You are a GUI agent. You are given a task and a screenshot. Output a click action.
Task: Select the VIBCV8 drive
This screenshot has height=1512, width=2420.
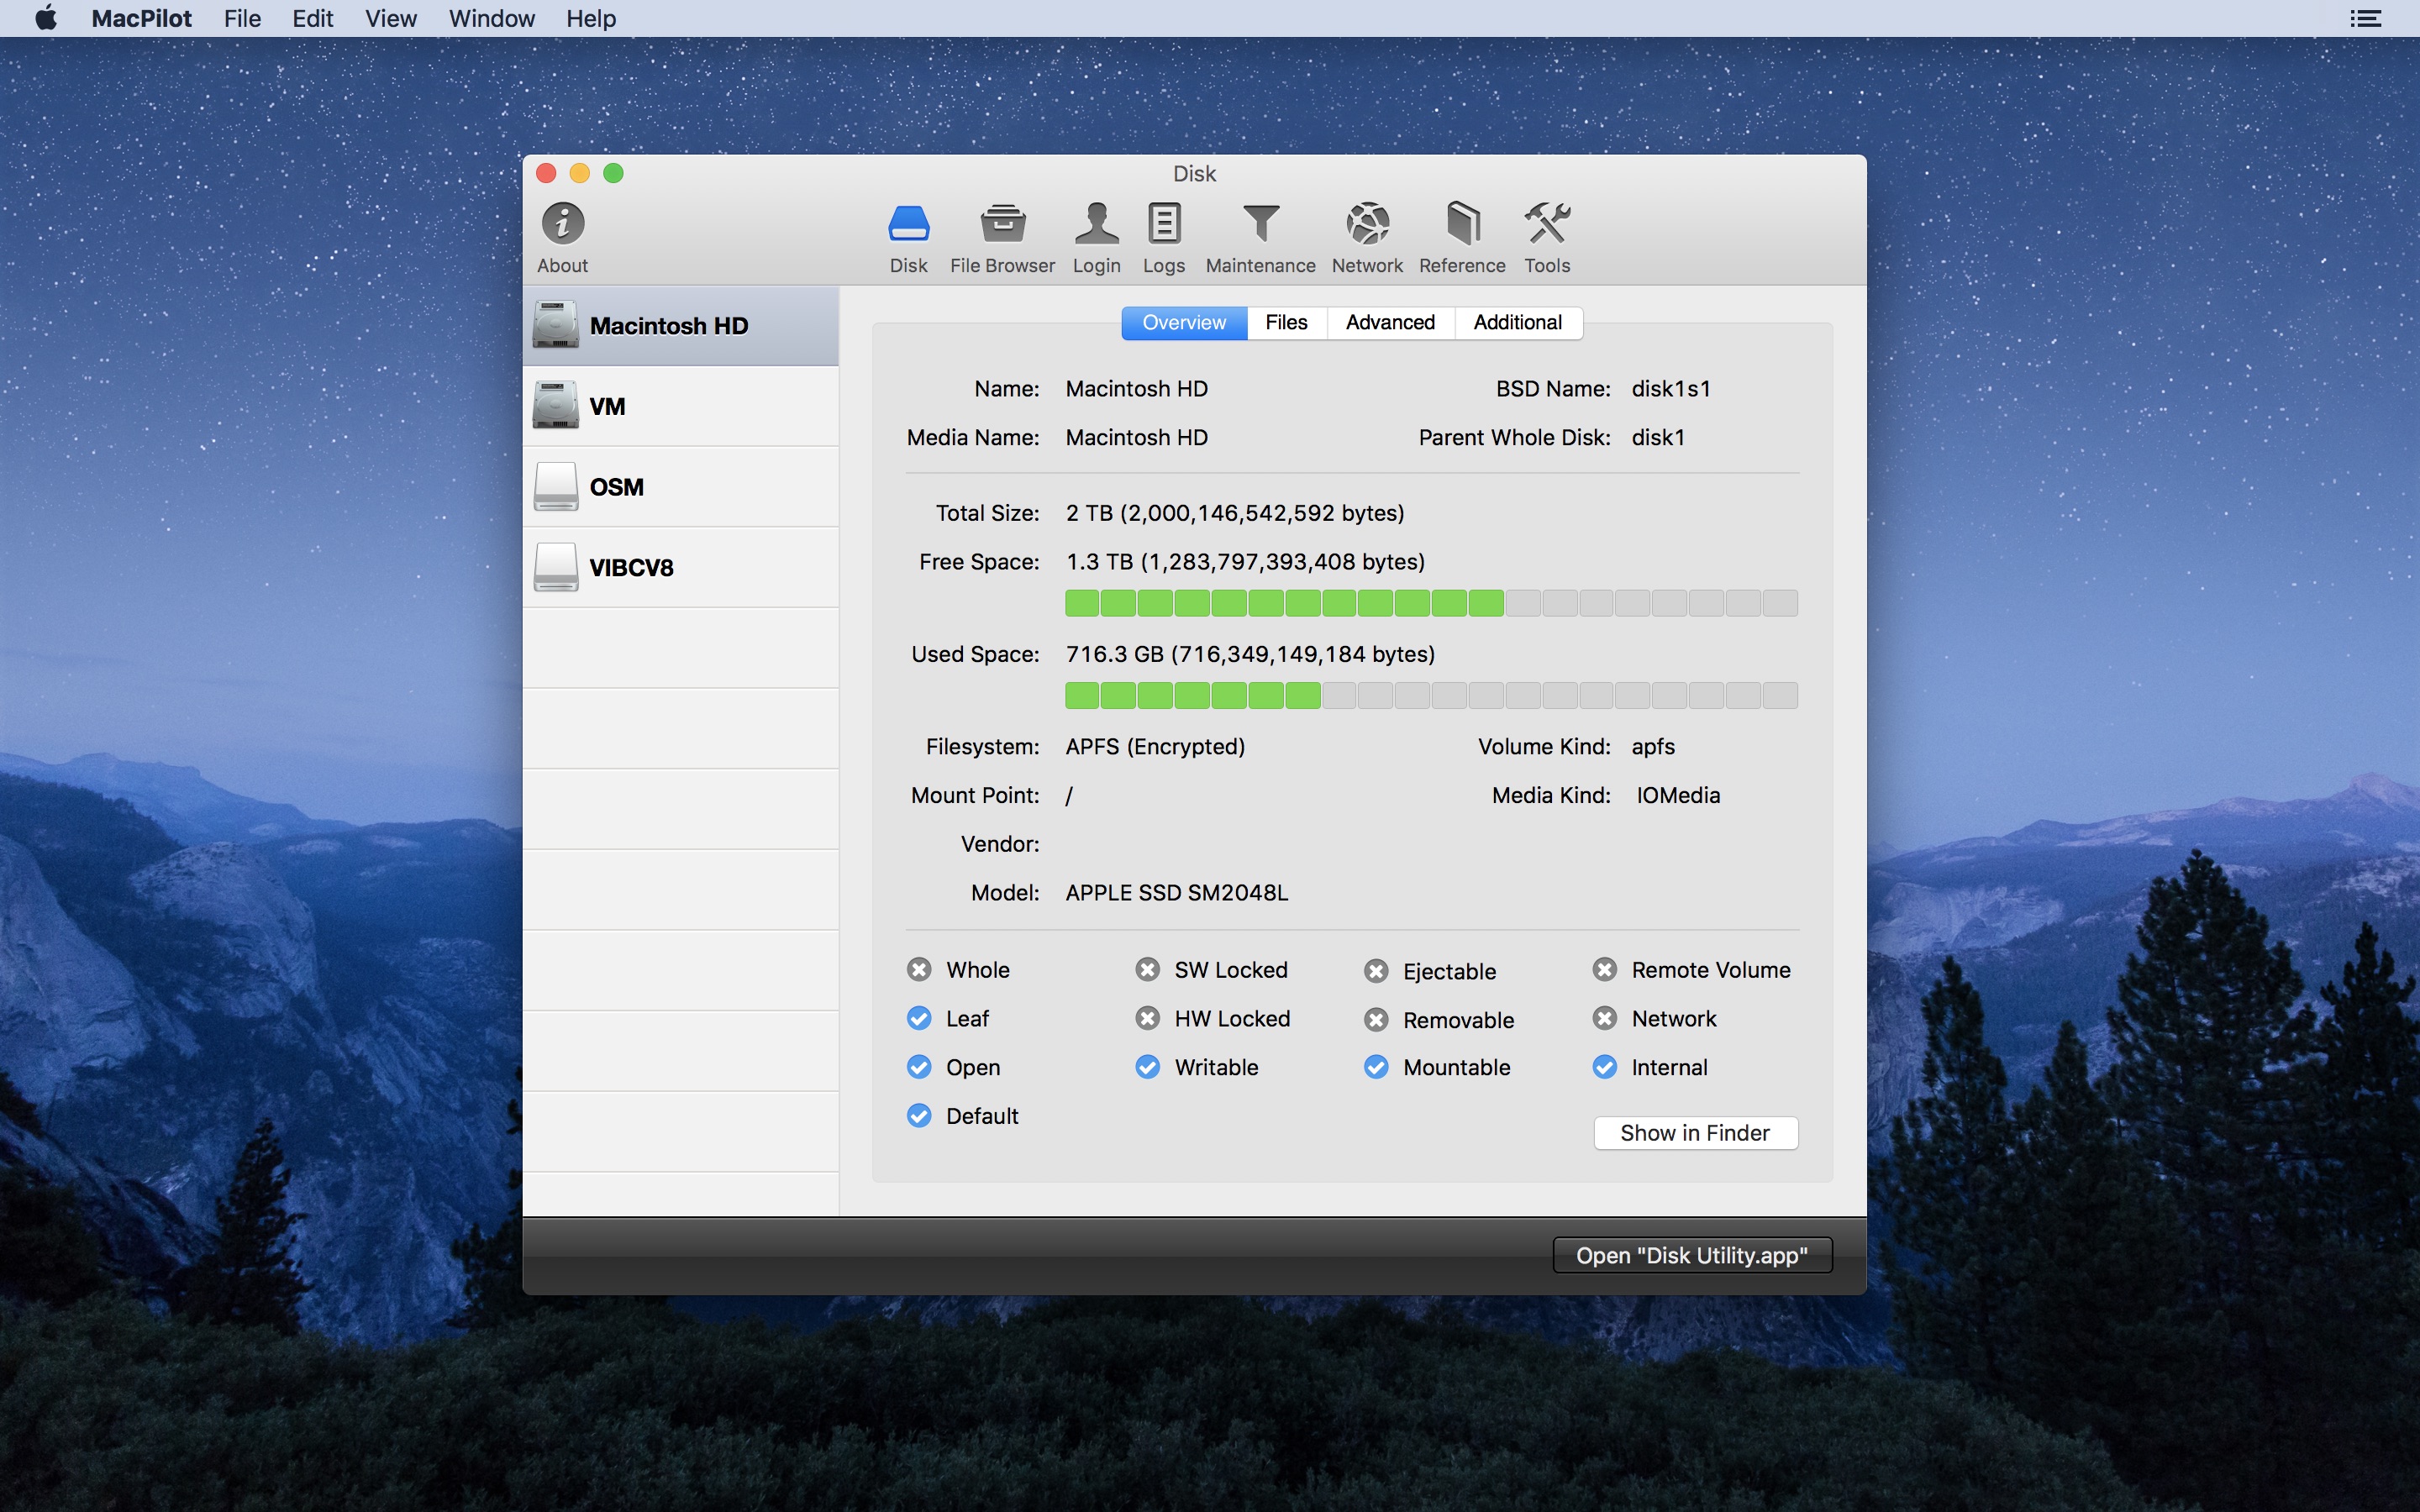pos(680,568)
